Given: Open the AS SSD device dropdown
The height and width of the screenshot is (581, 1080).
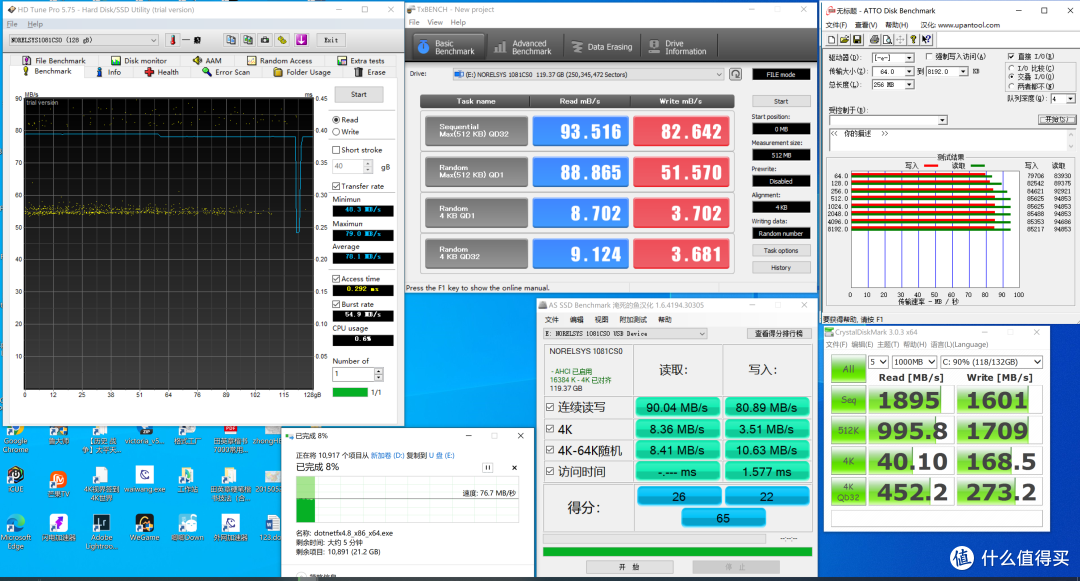Looking at the screenshot, I should click(x=625, y=334).
